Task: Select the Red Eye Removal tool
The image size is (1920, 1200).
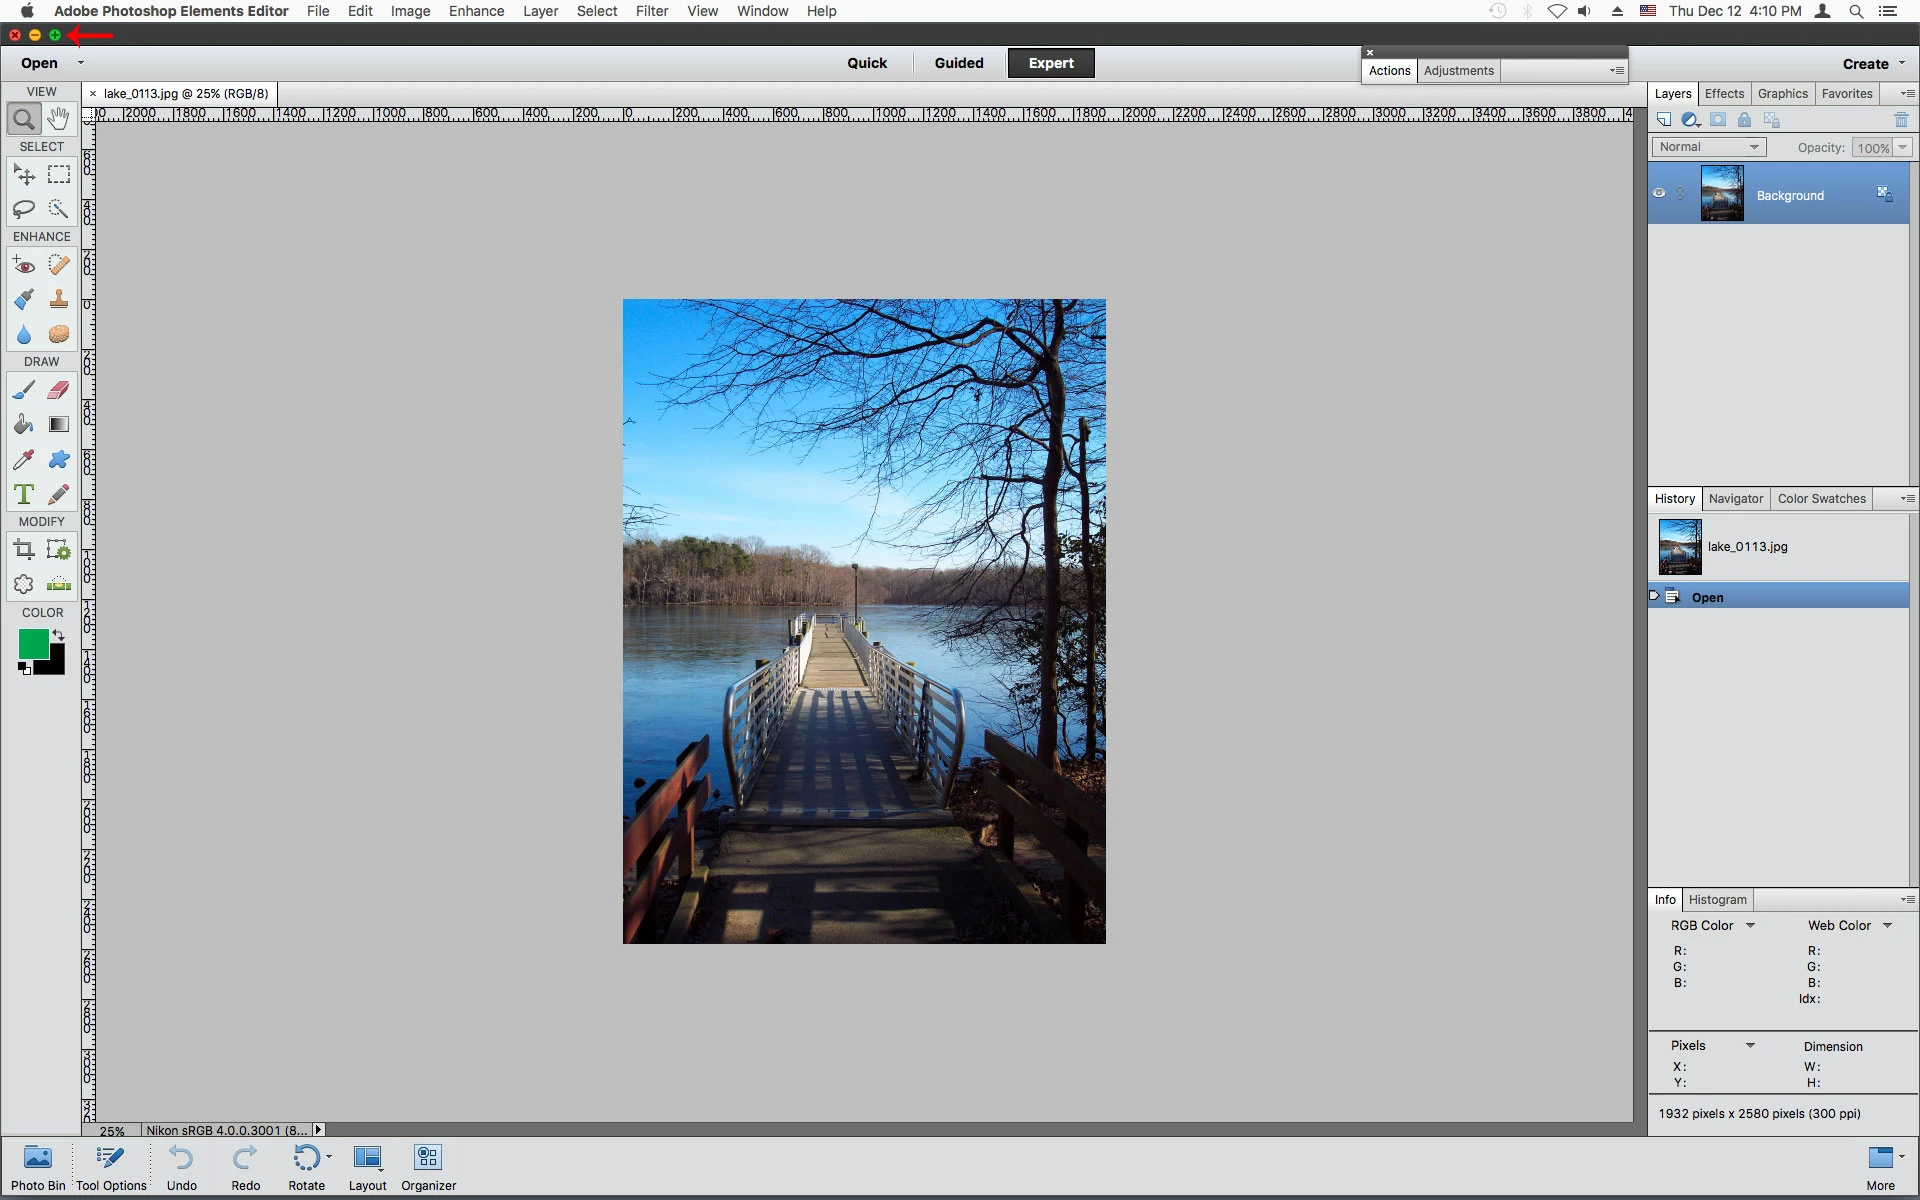Action: click(24, 265)
